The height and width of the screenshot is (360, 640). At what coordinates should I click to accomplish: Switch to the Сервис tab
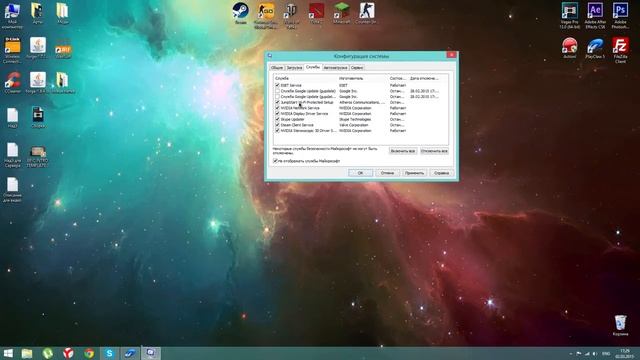pyautogui.click(x=357, y=68)
